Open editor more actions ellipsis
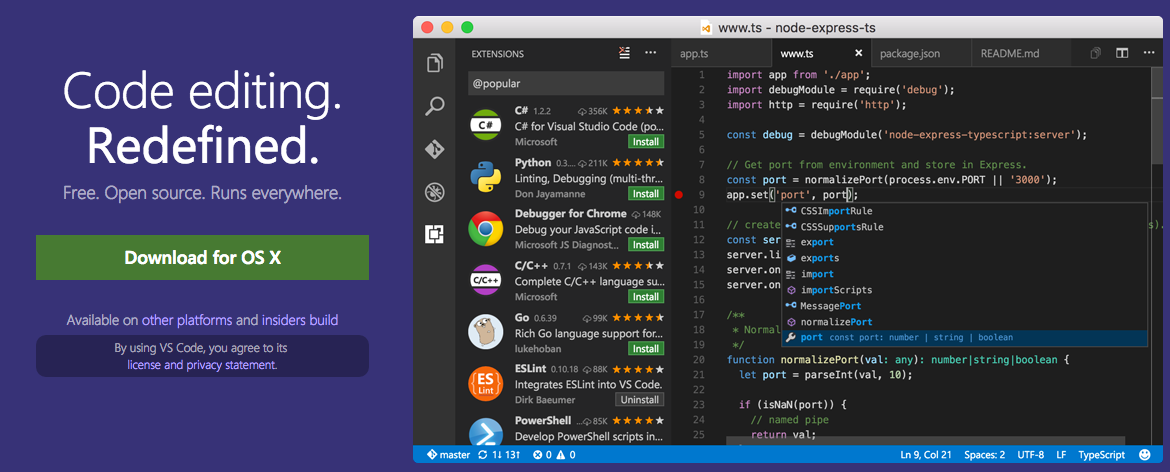This screenshot has height=472, width=1170. tap(1148, 53)
